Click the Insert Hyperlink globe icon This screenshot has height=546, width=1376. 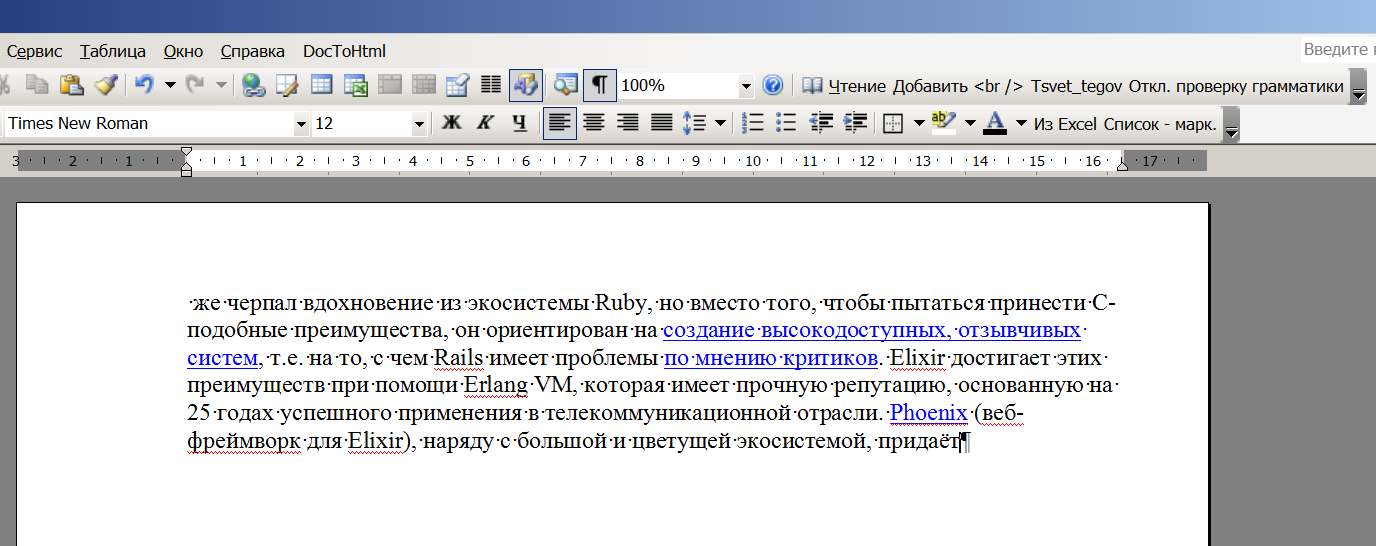254,86
